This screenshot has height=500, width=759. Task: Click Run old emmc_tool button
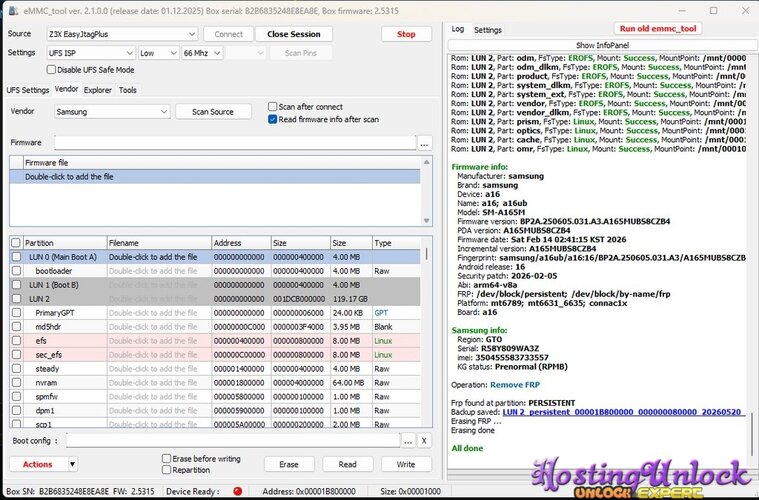click(658, 29)
